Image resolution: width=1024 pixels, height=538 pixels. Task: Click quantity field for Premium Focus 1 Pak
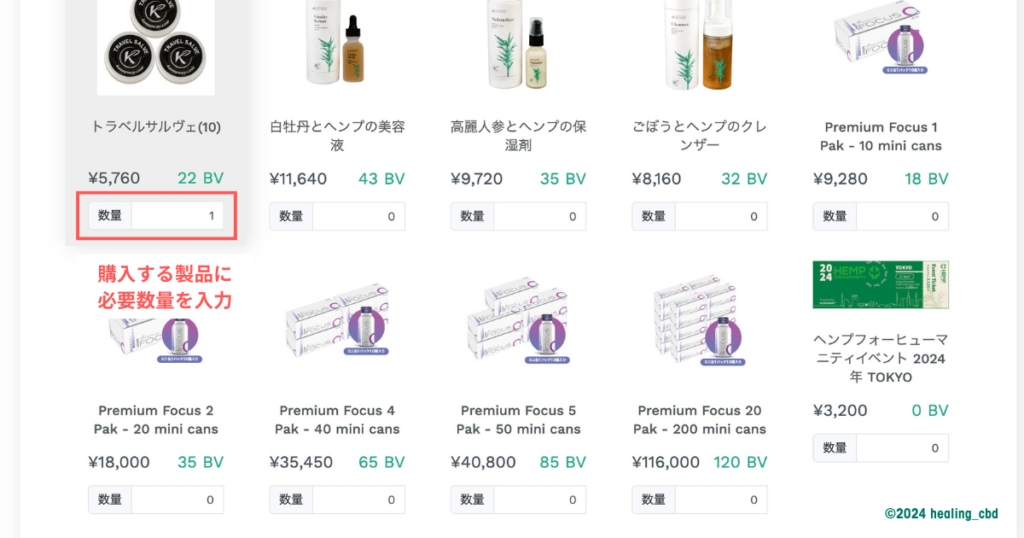pyautogui.click(x=902, y=216)
